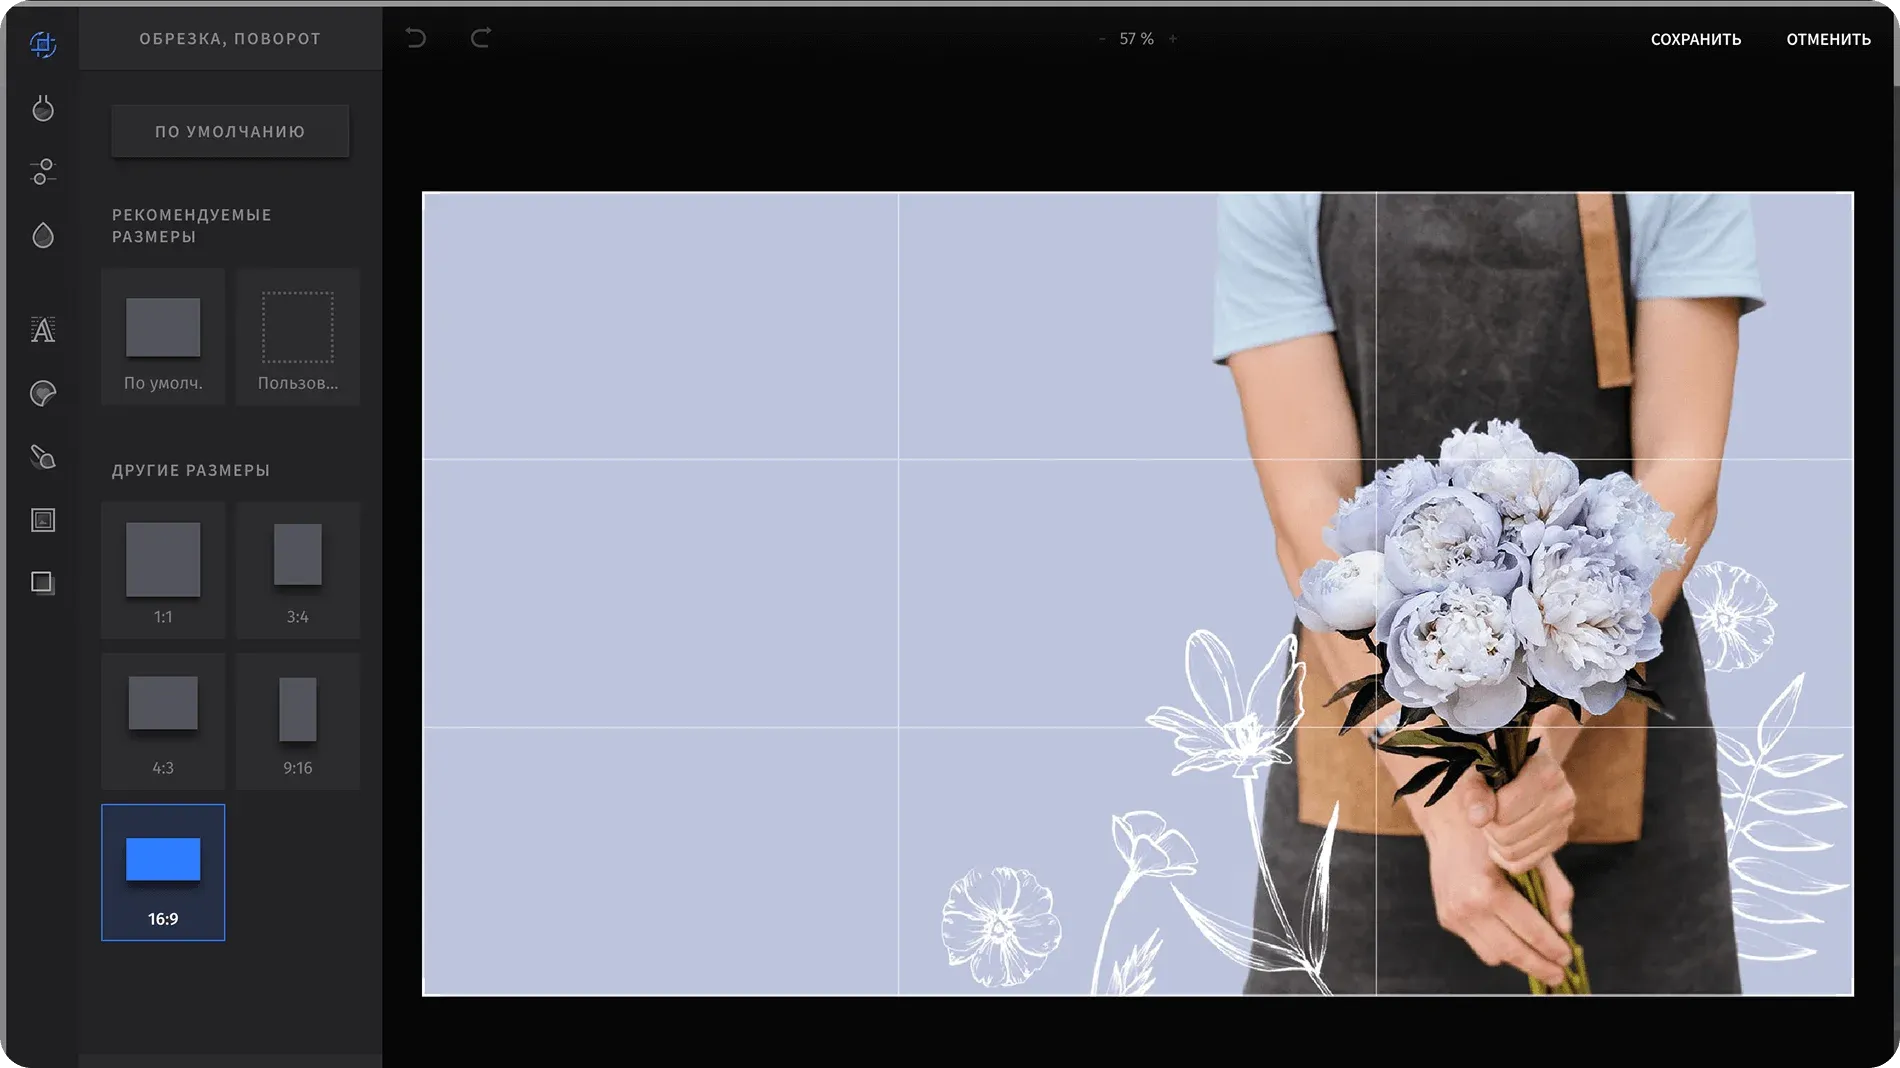This screenshot has width=1900, height=1068.
Task: Click the Сохранить button
Action: 1695,40
